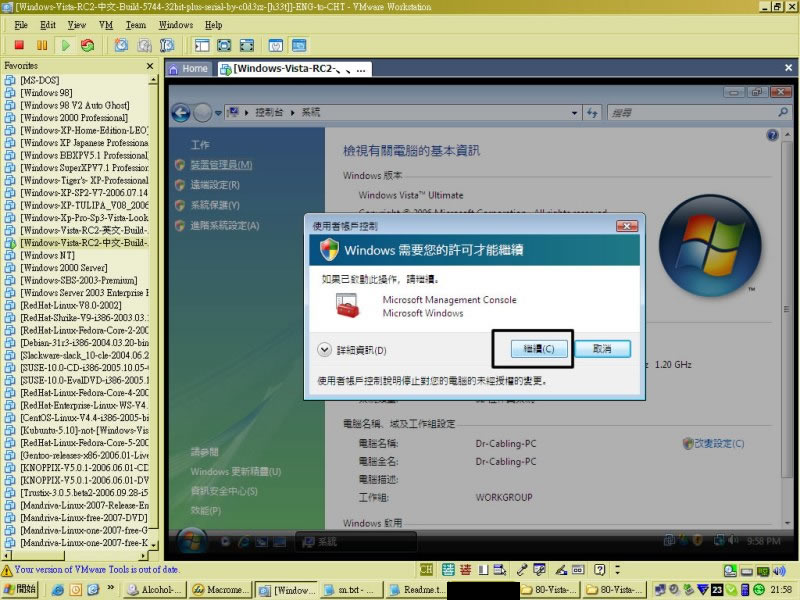Select [MS-DOS] in Favorites
The height and width of the screenshot is (600, 800).
(x=39, y=80)
